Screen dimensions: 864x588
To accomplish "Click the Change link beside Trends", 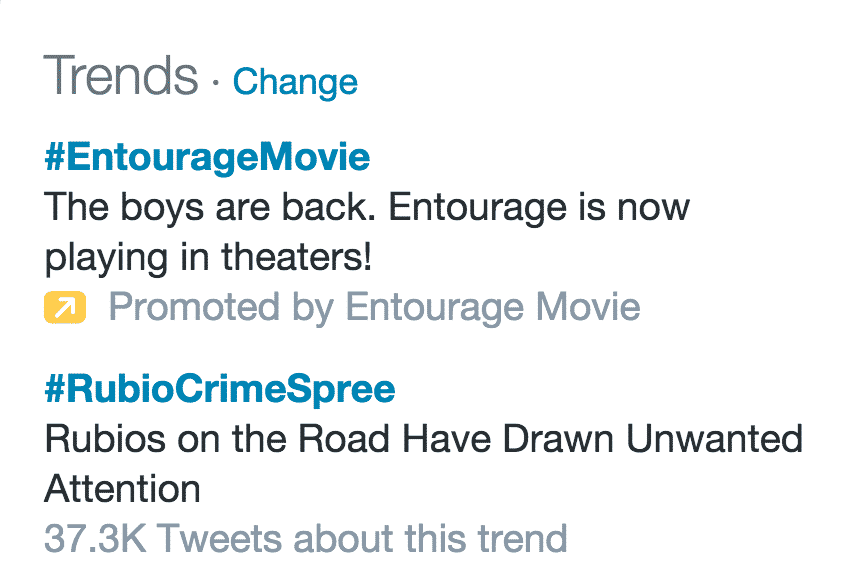I will click(x=295, y=82).
